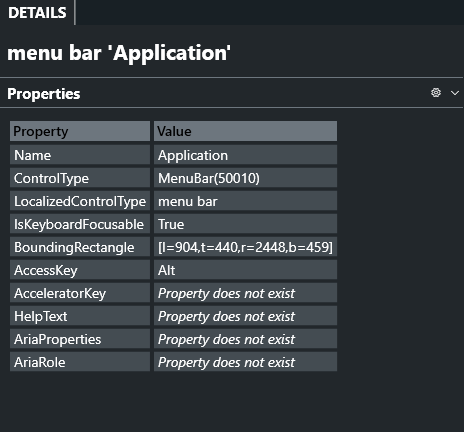Click the menu bar 'Application' title
Image resolution: width=464 pixels, height=432 pixels.
119,53
